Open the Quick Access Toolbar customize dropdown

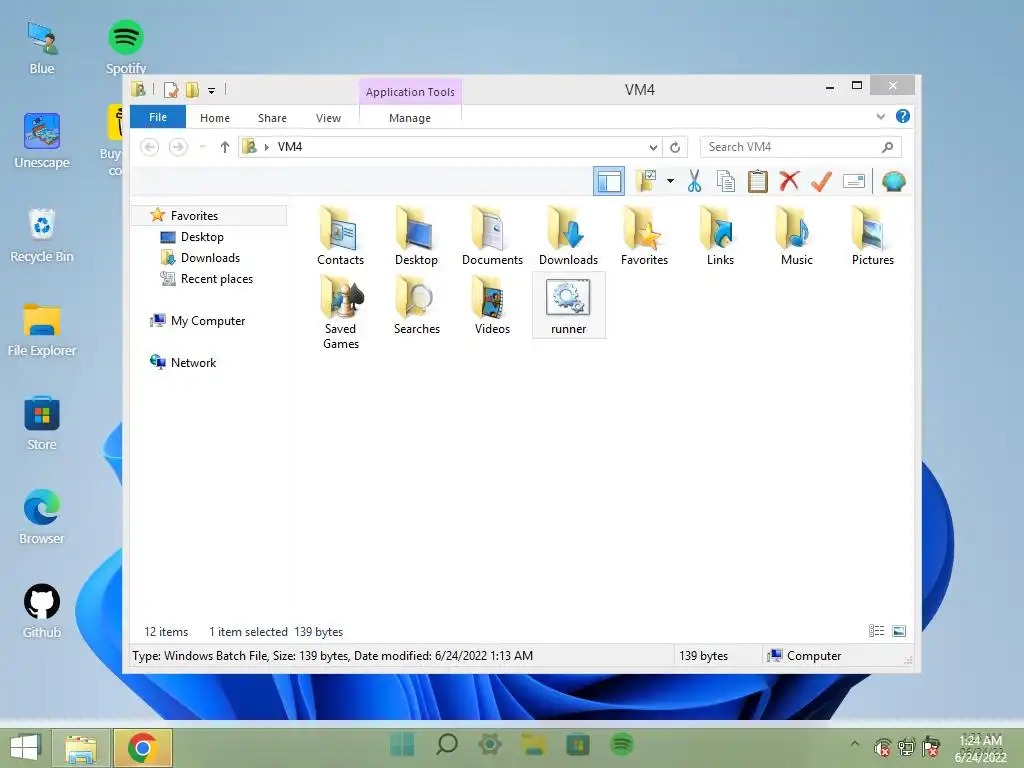click(x=211, y=90)
